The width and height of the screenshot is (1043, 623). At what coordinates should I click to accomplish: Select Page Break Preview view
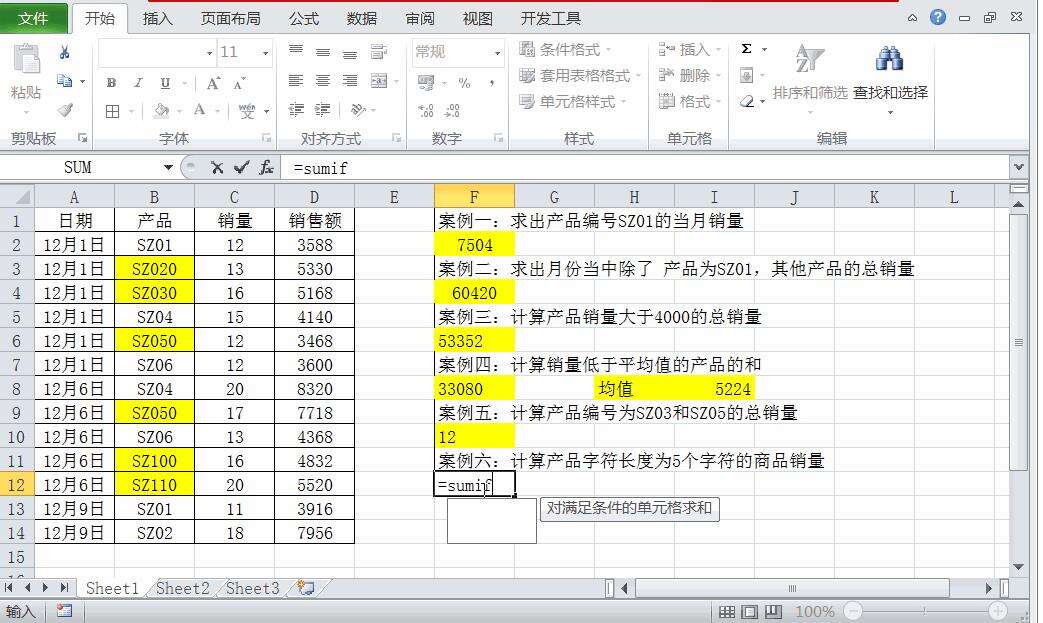point(774,612)
